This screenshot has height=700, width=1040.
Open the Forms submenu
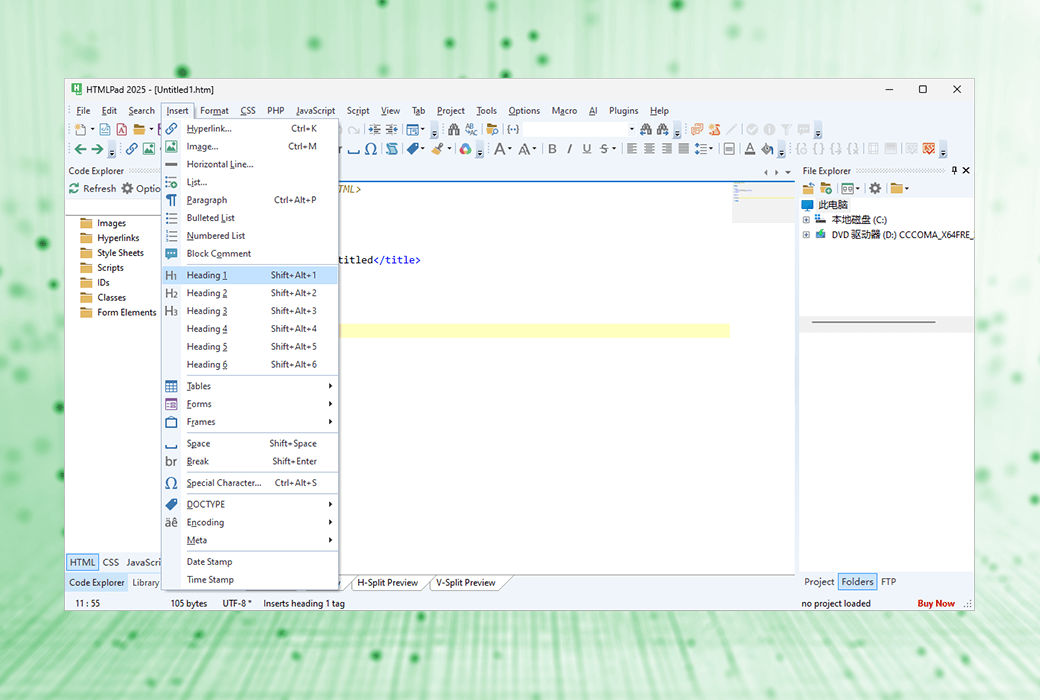(250, 404)
